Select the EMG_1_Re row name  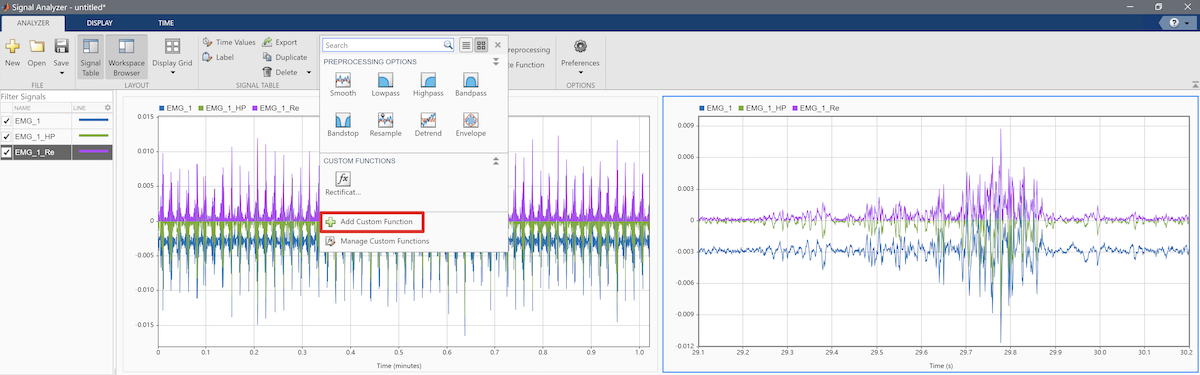[34, 152]
